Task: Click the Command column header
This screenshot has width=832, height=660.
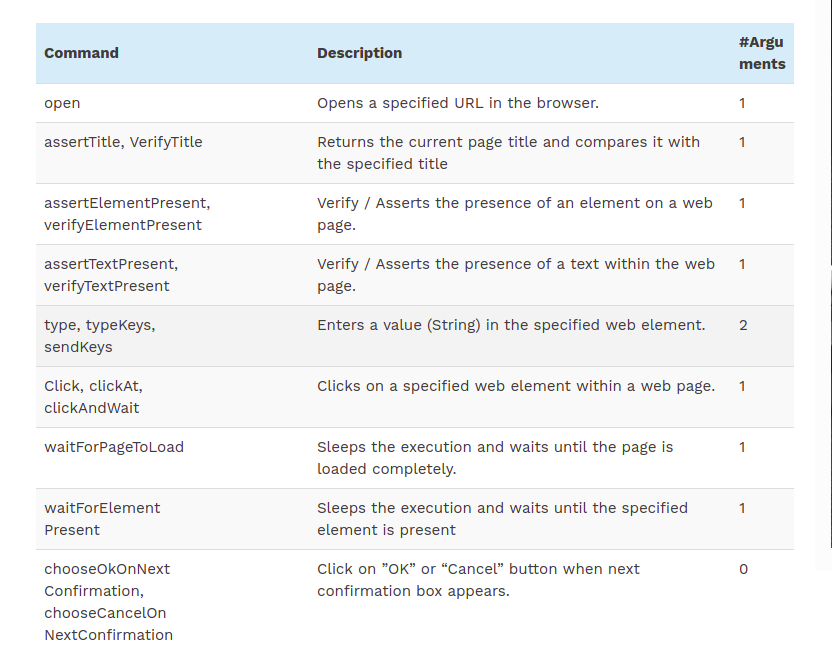Action: (81, 53)
